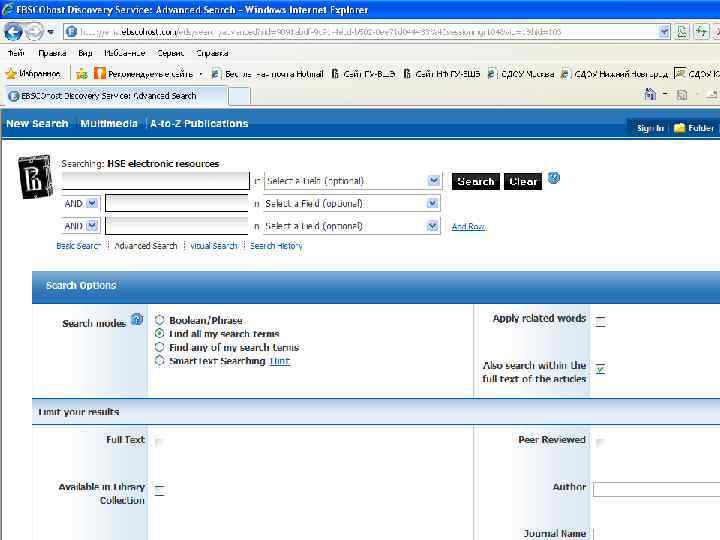Open the Hotmail favorites bar link
720x540 pixels.
pyautogui.click(x=267, y=73)
